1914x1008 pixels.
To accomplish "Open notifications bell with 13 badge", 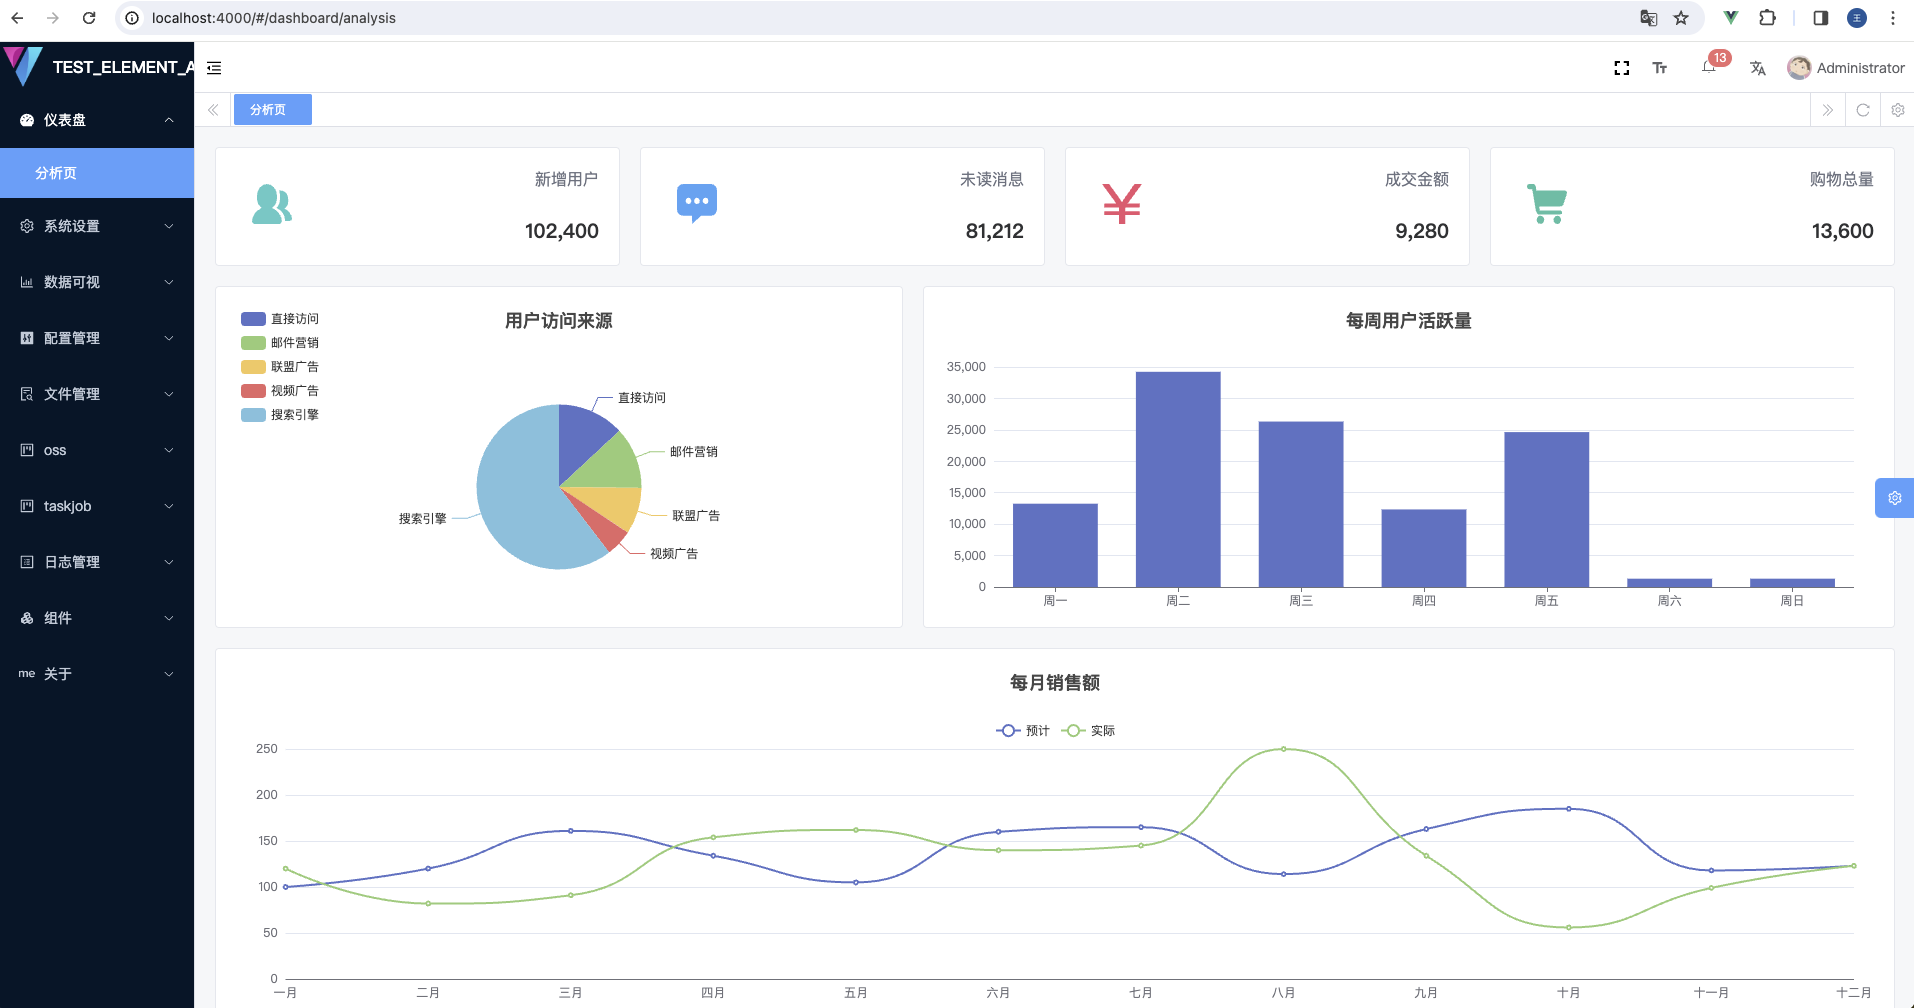I will (1709, 67).
